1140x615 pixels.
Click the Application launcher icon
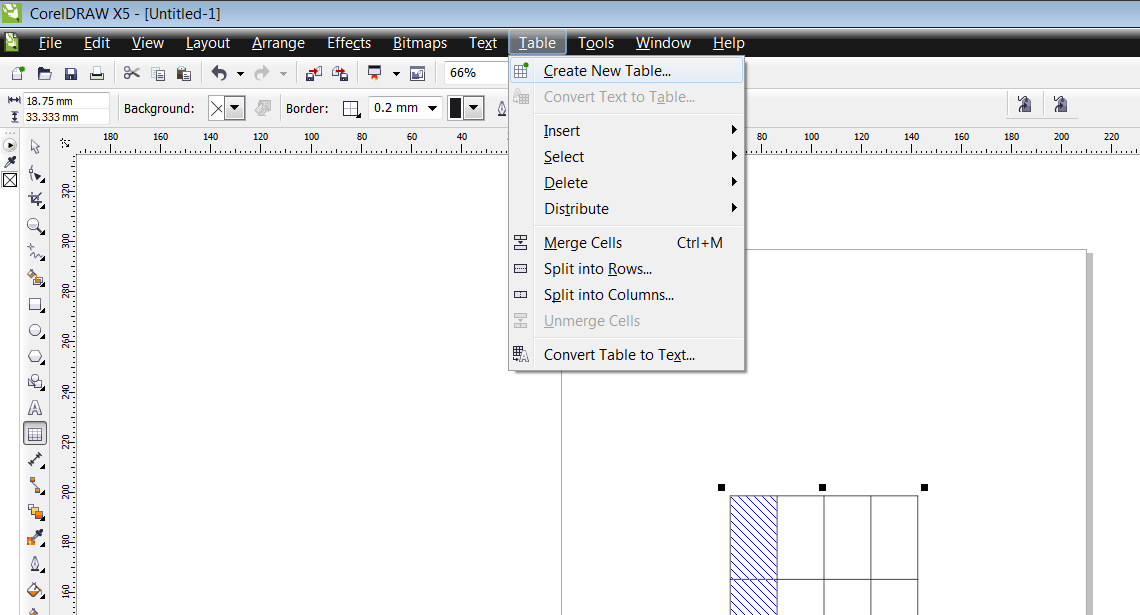[374, 73]
